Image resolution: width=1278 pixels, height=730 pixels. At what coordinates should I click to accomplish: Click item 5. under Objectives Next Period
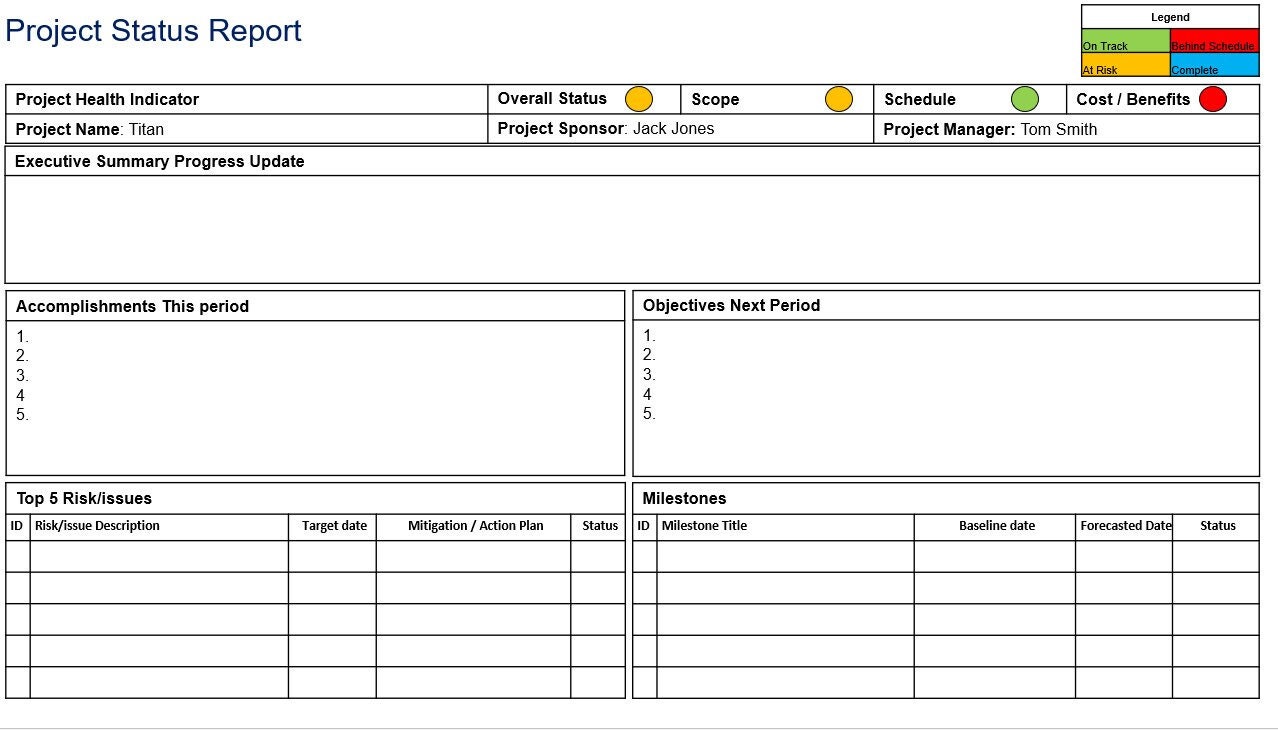(649, 414)
